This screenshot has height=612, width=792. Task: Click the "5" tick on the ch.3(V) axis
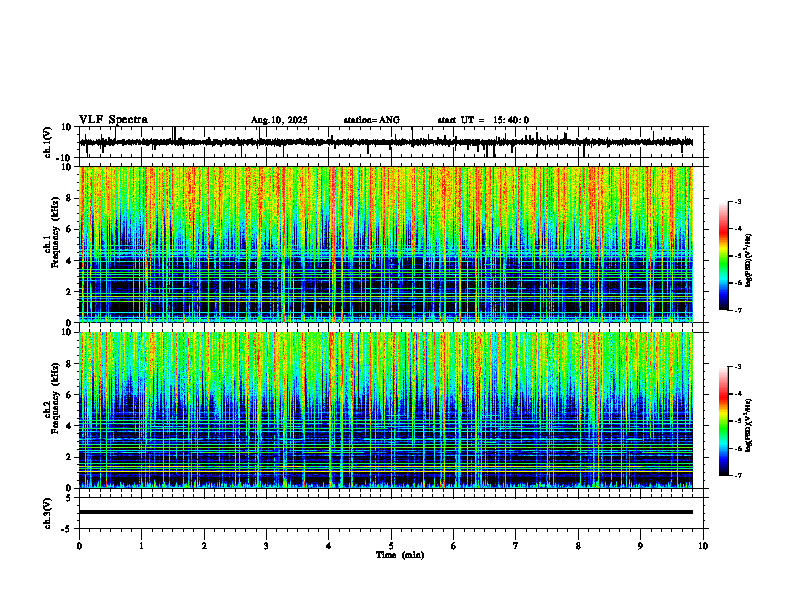[x=69, y=498]
